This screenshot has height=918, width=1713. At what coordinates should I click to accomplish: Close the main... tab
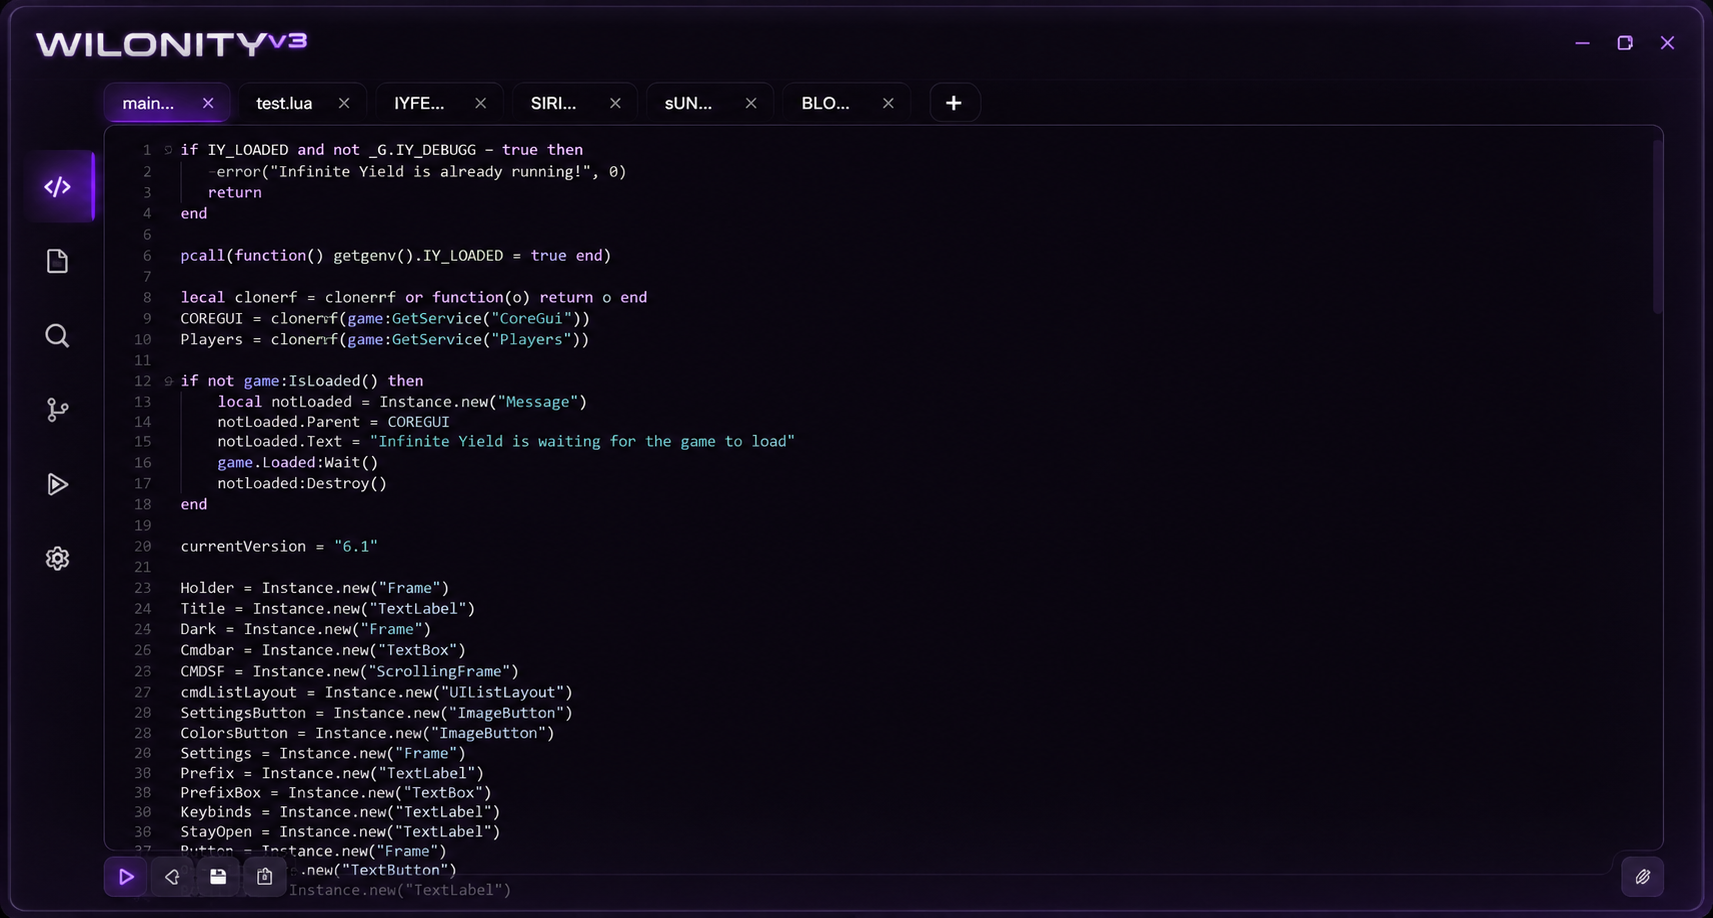point(208,103)
